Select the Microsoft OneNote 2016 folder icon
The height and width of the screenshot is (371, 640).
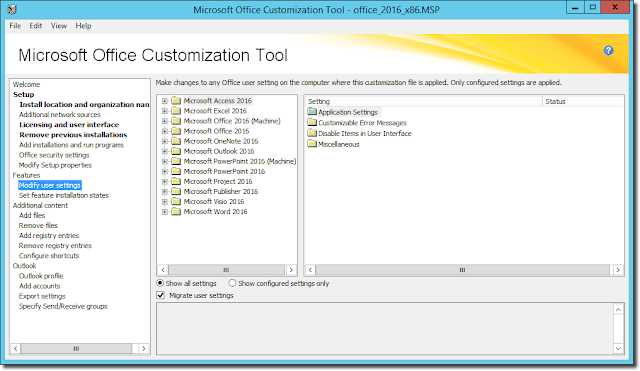(176, 141)
